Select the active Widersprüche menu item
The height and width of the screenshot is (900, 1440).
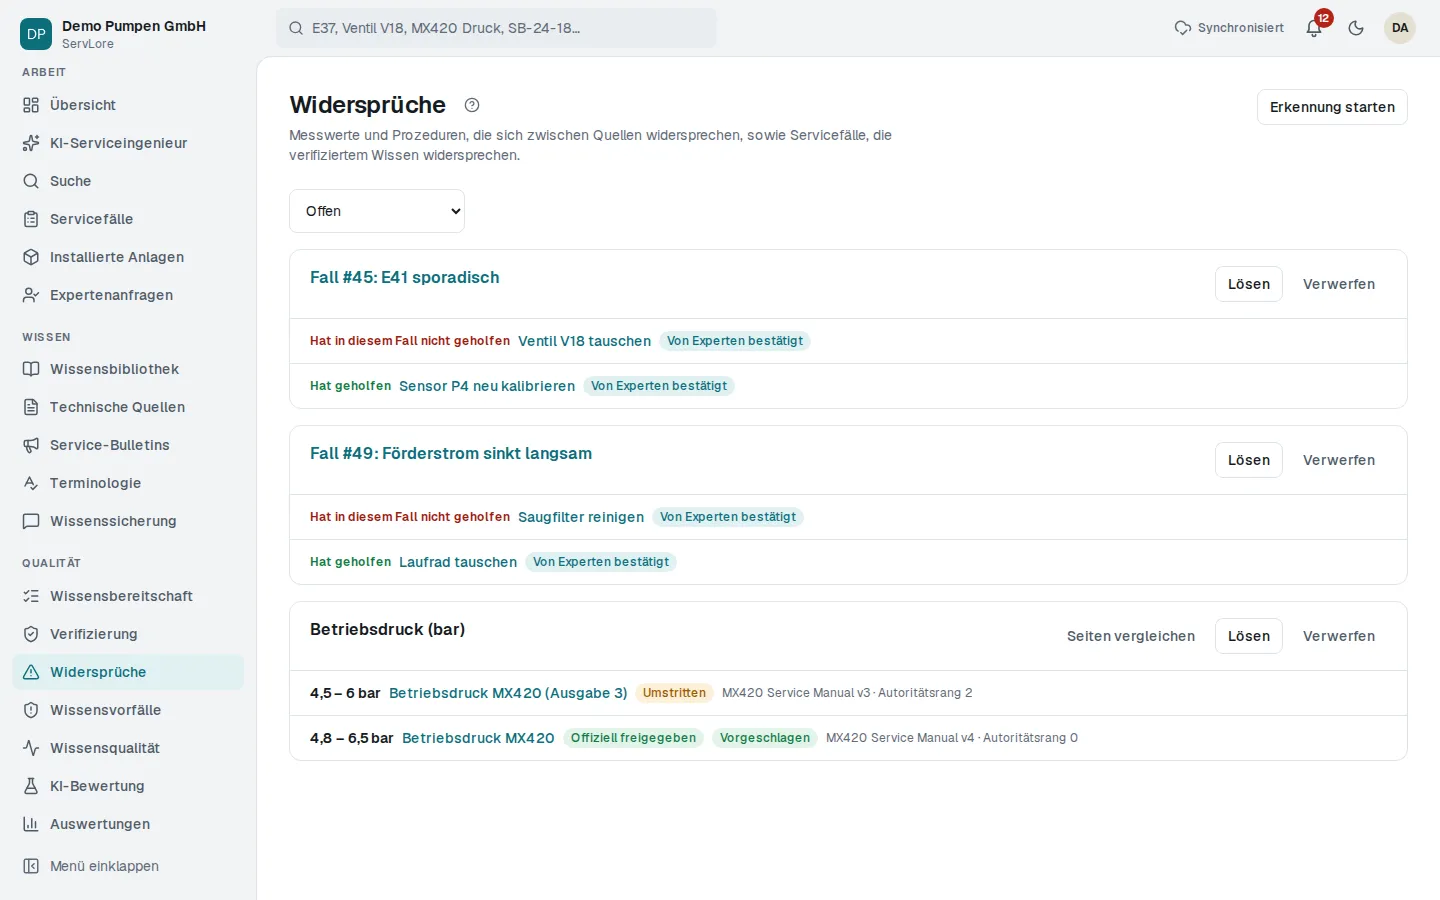click(x=128, y=672)
